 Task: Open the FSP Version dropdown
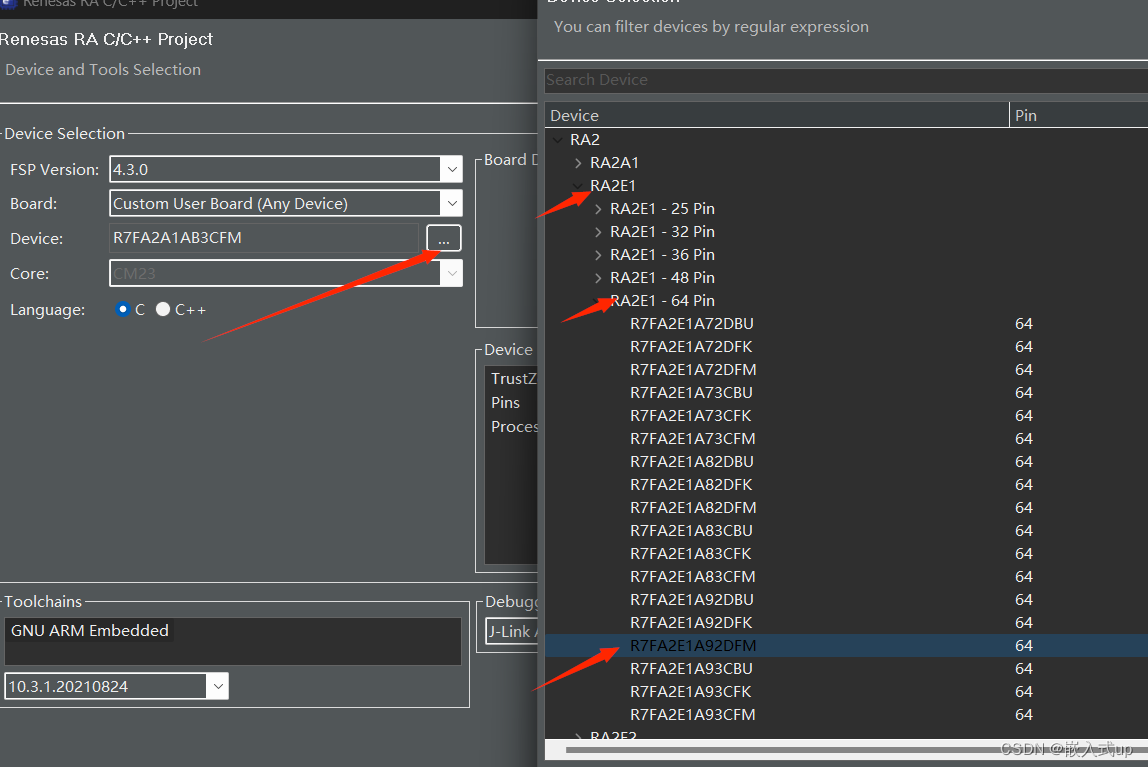(452, 169)
